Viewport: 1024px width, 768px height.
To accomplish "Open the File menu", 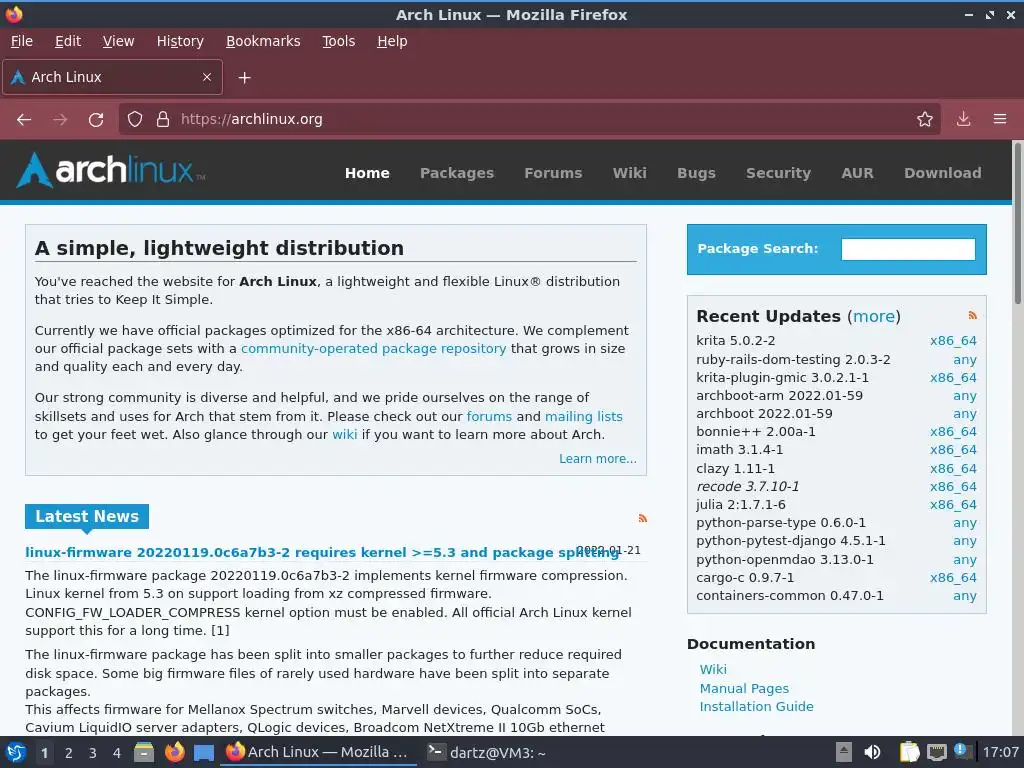I will click(22, 41).
